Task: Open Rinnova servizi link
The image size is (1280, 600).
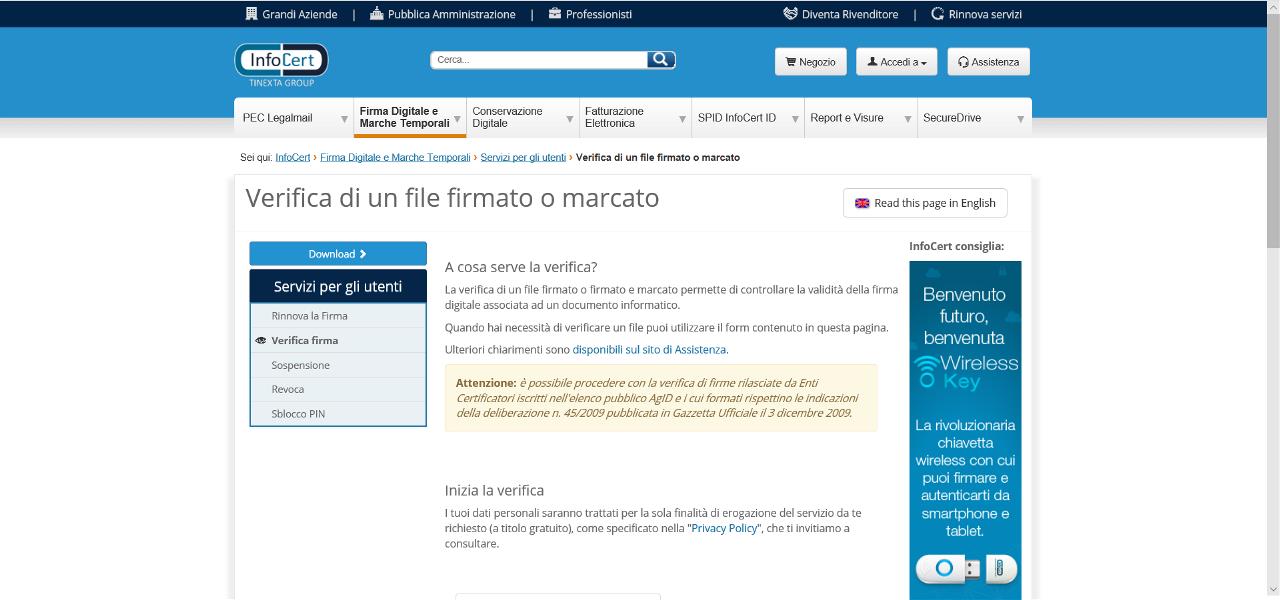Action: (x=976, y=14)
